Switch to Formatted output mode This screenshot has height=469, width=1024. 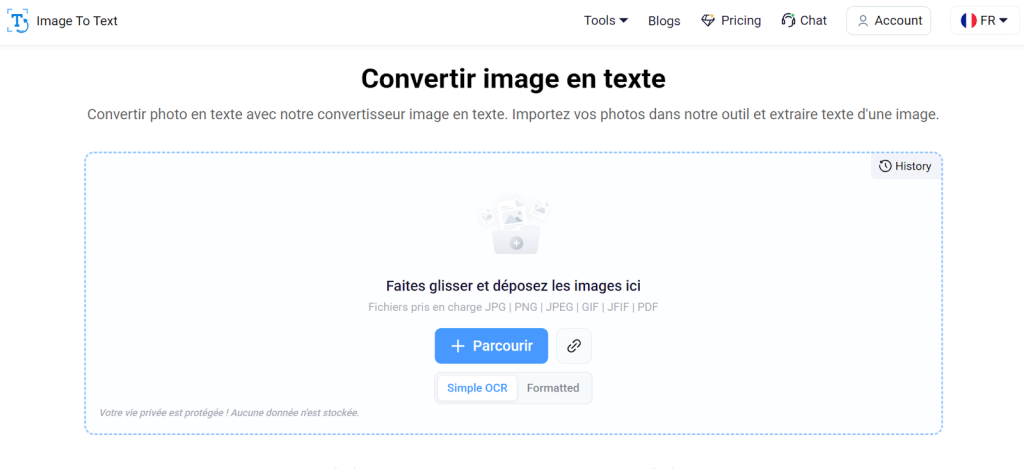tap(553, 388)
